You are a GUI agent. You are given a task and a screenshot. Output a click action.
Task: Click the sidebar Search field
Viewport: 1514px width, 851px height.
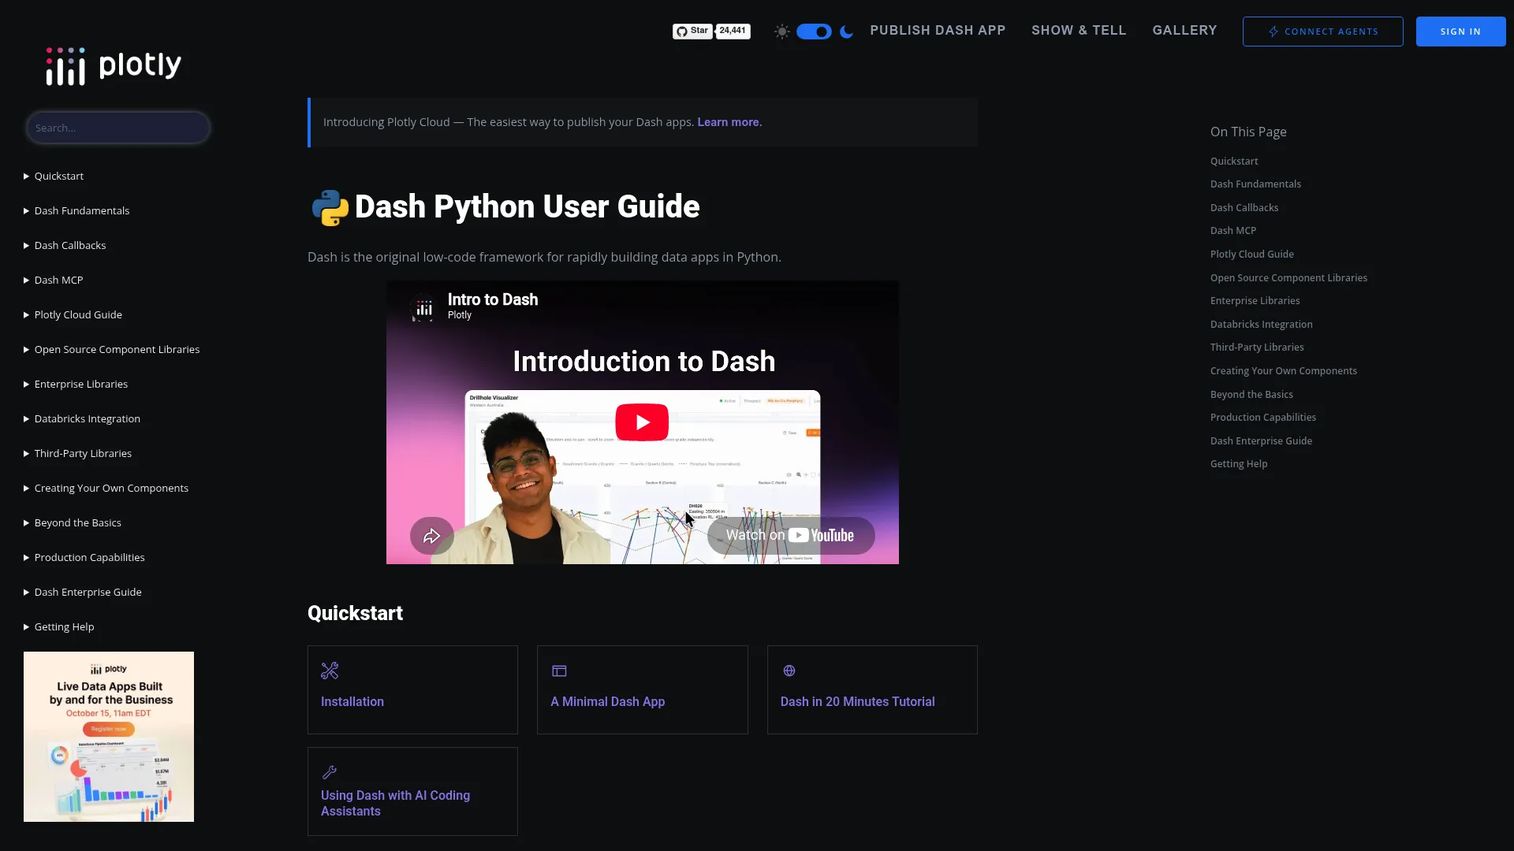coord(118,128)
